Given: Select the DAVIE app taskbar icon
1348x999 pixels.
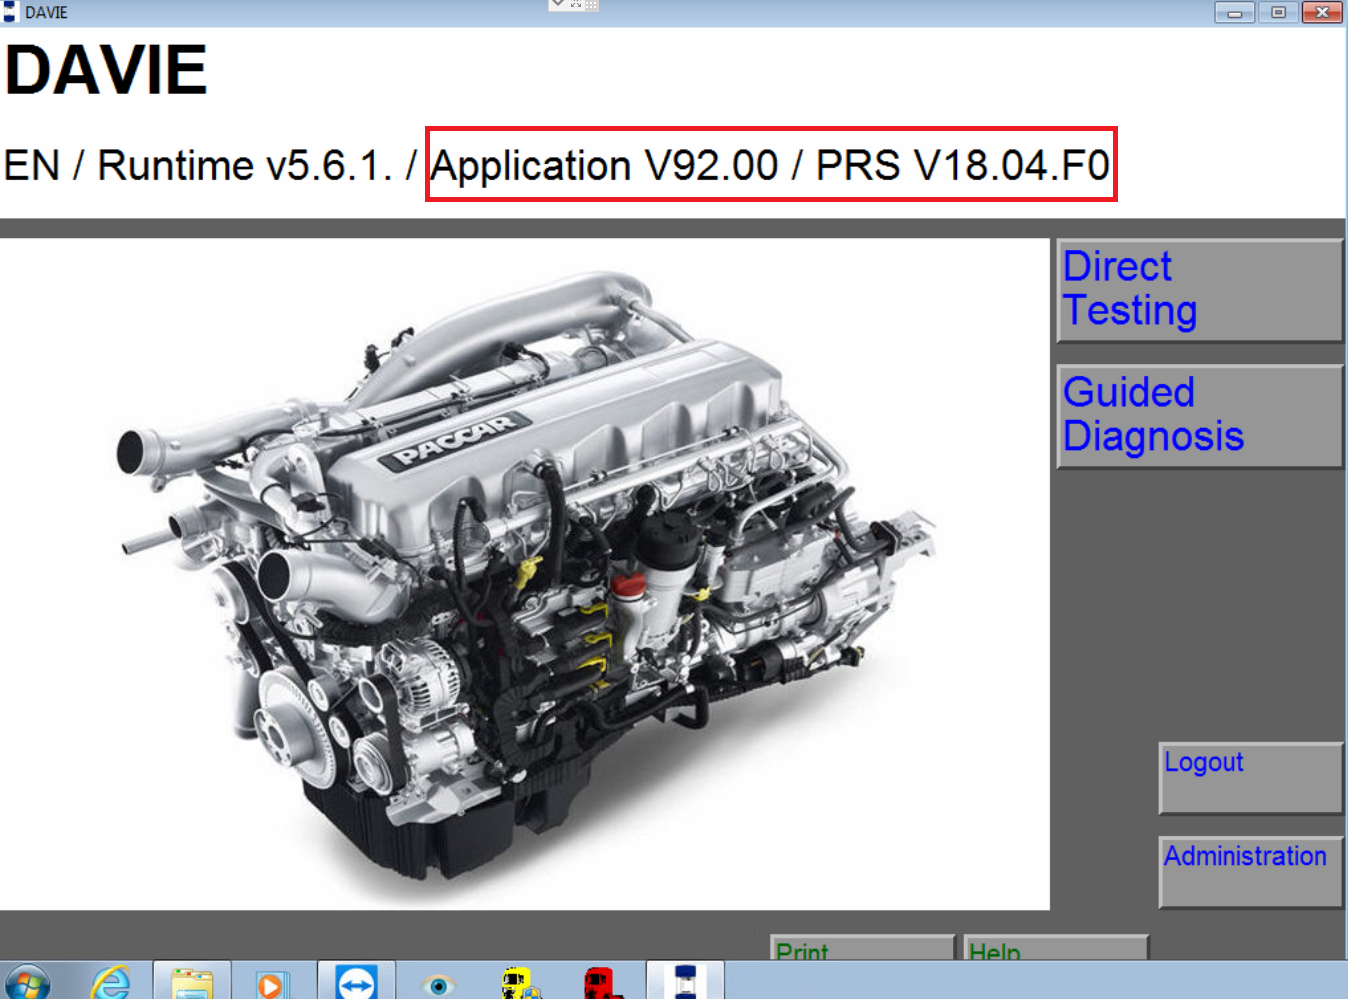Looking at the screenshot, I should pyautogui.click(x=685, y=982).
